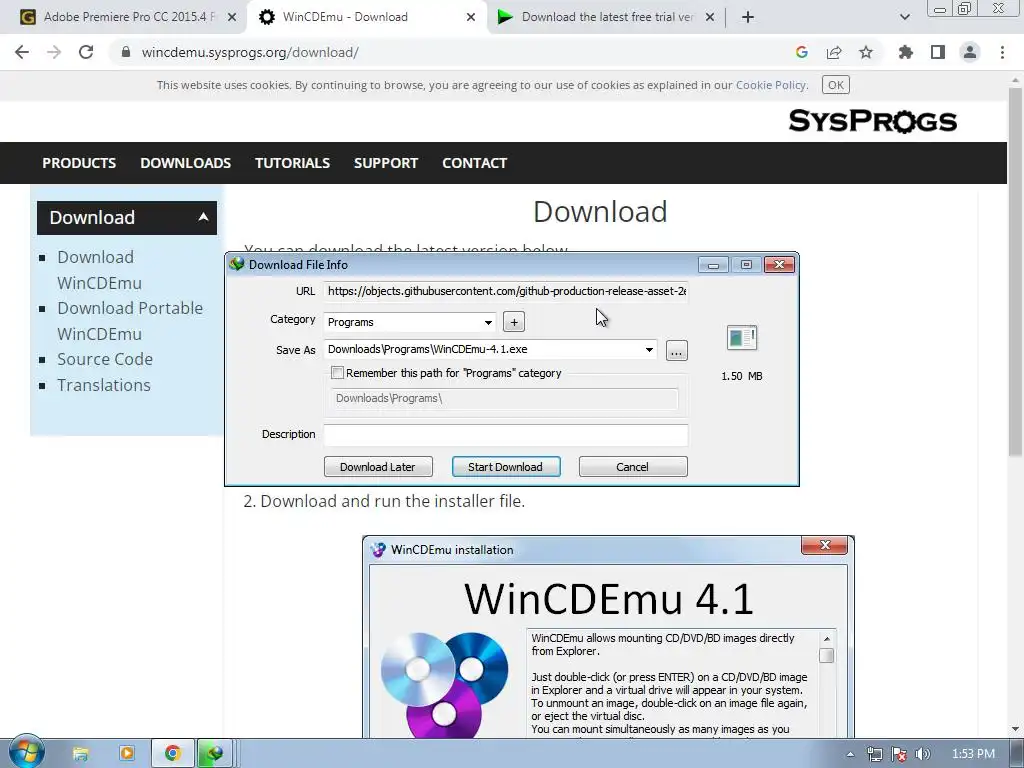Show hidden system tray icons
The height and width of the screenshot is (768, 1024).
(x=850, y=754)
